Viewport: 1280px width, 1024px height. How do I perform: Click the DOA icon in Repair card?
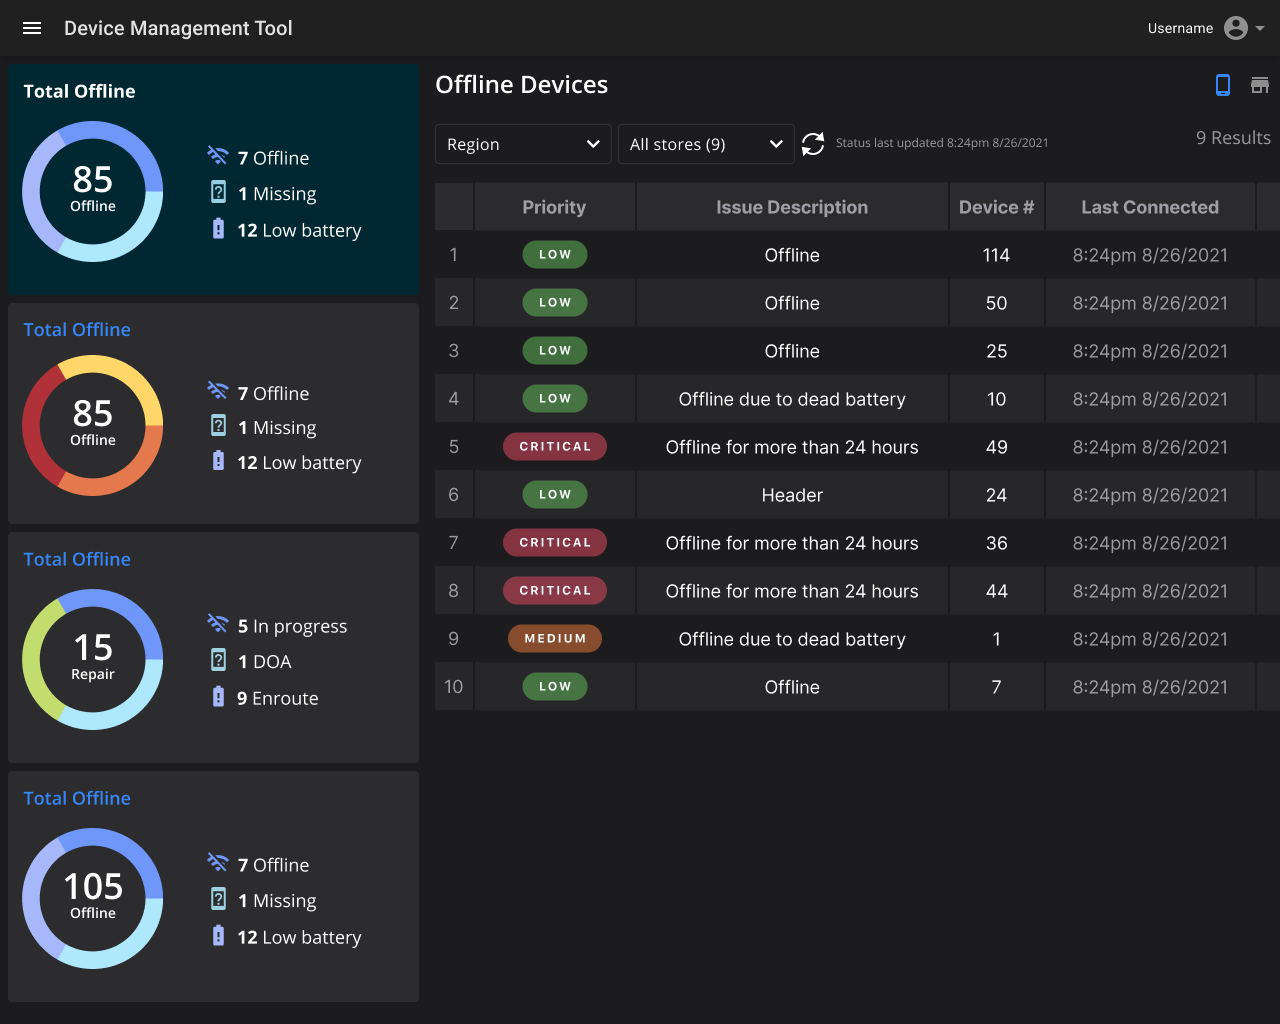click(x=218, y=659)
